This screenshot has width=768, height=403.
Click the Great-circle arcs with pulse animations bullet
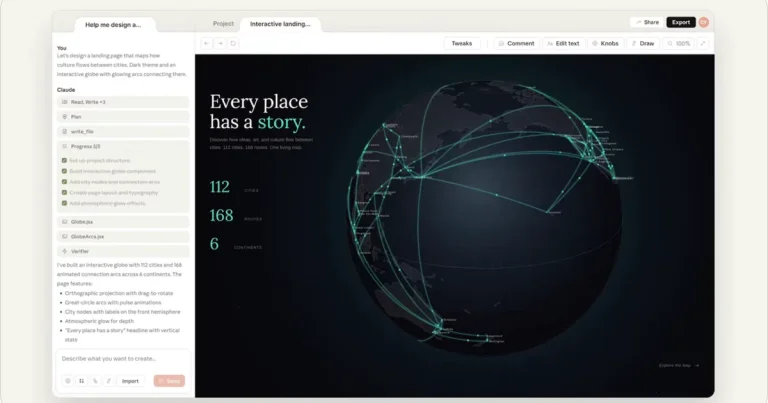[113, 303]
